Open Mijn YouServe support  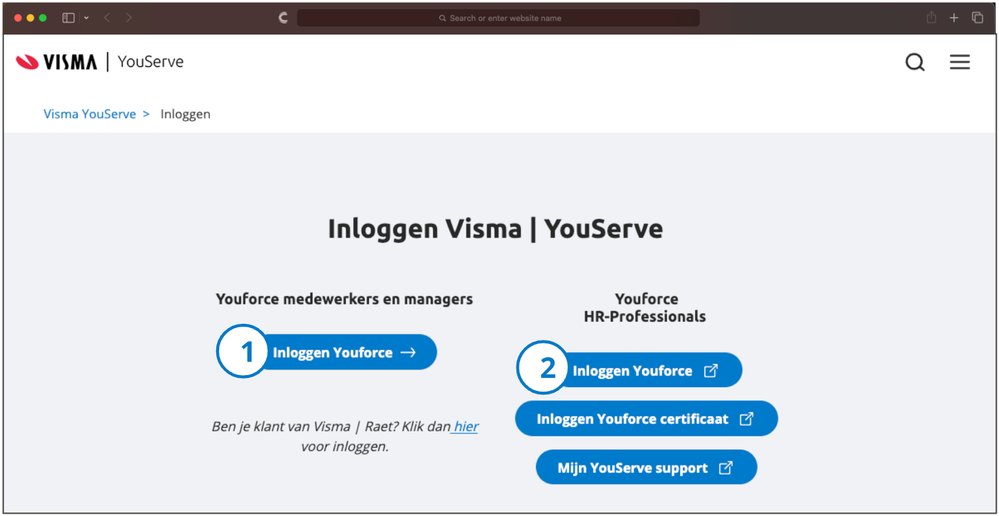[646, 468]
